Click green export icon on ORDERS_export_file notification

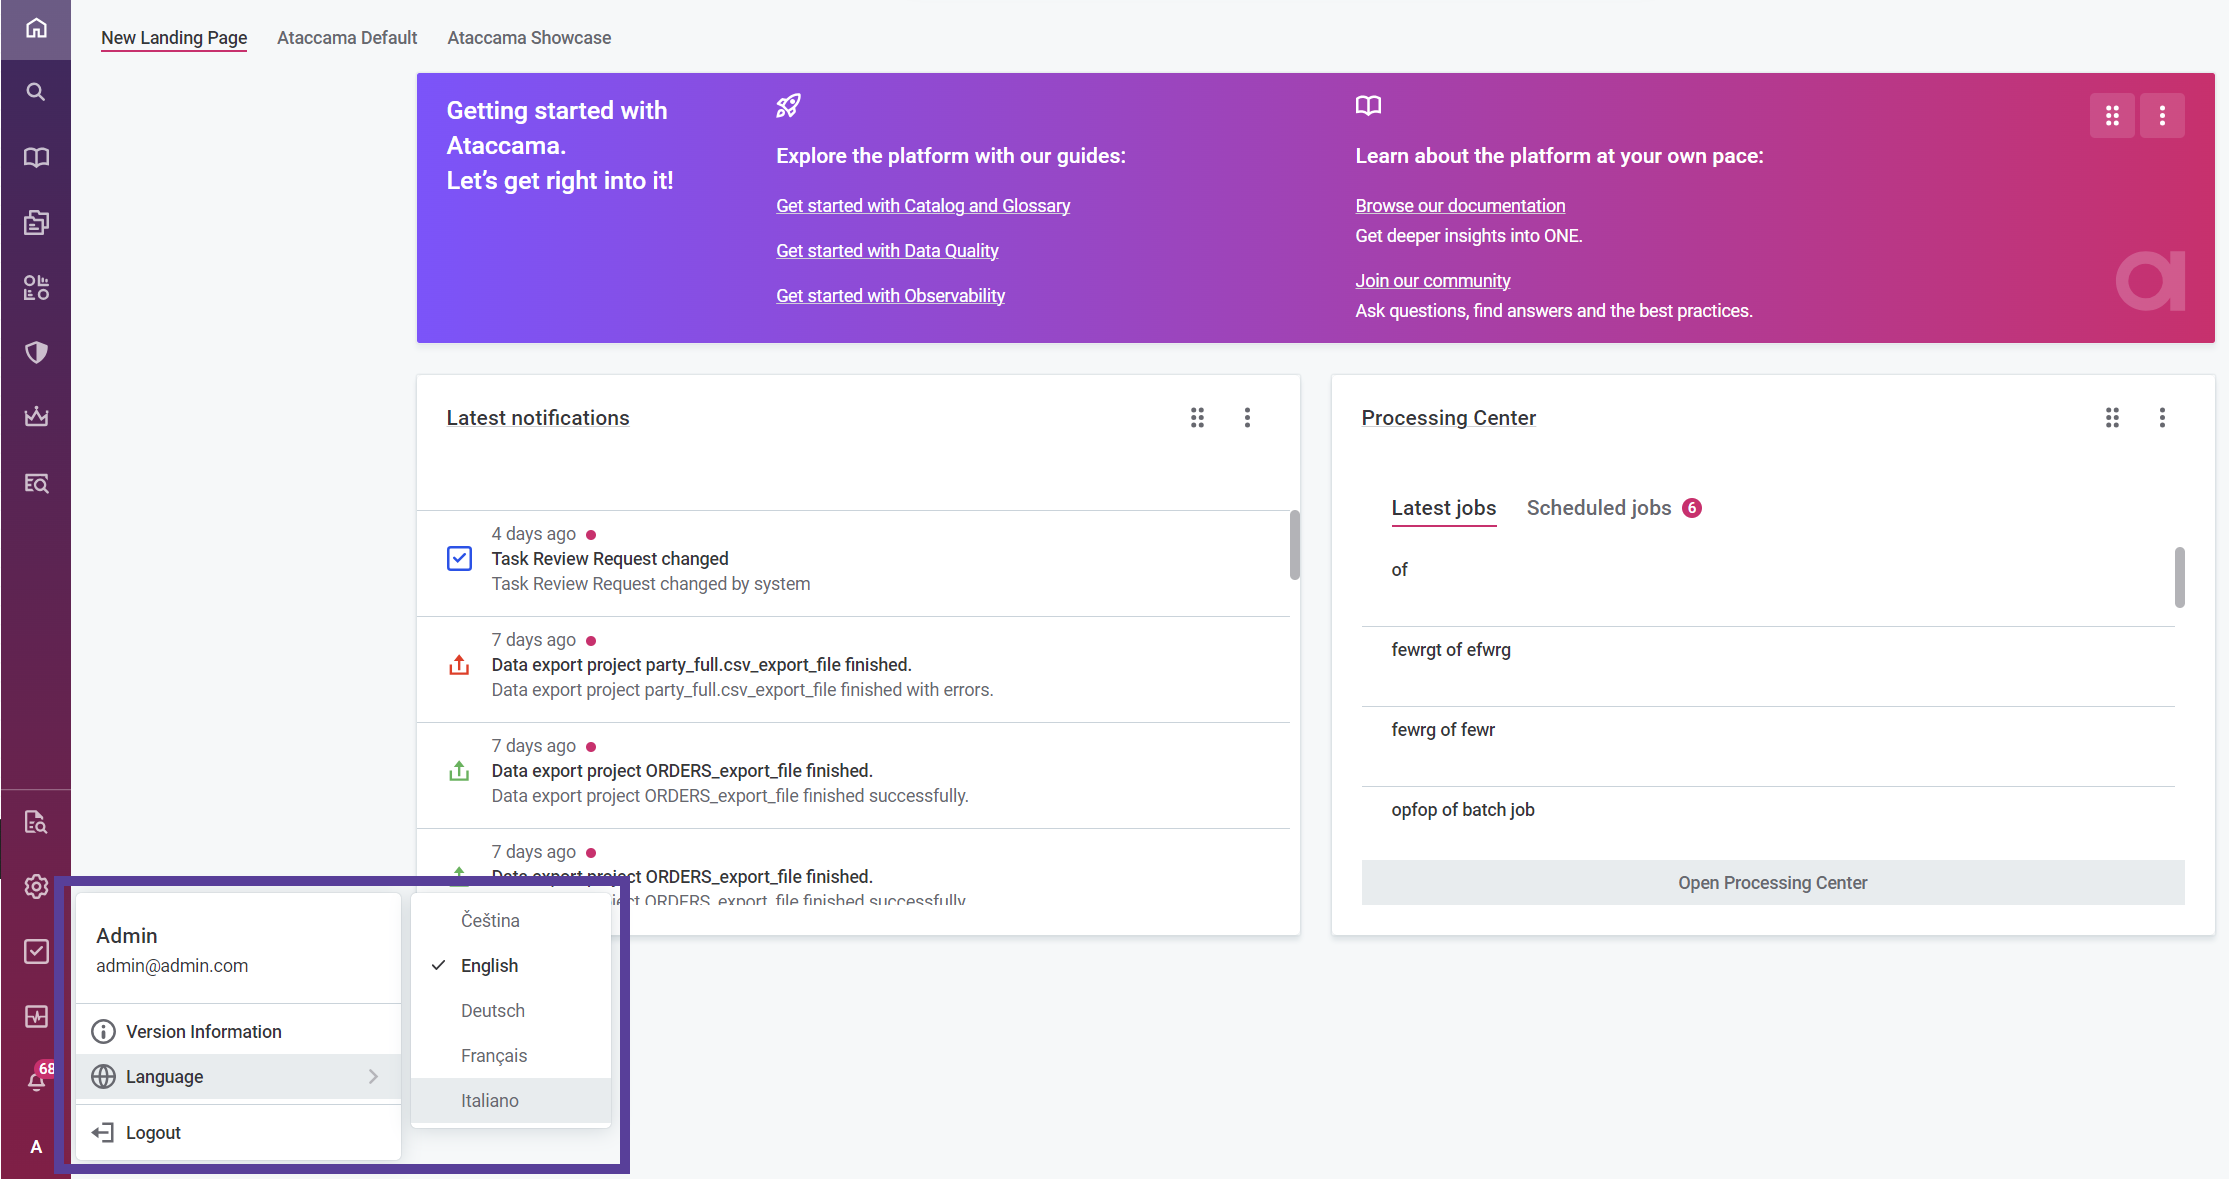(x=459, y=771)
